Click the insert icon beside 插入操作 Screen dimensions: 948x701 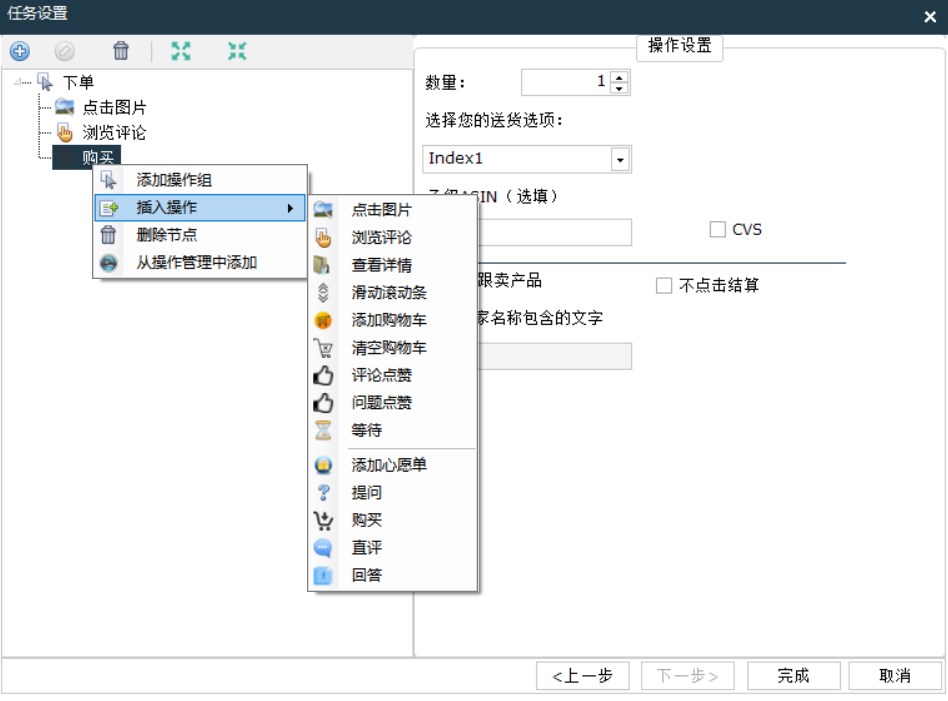(109, 207)
